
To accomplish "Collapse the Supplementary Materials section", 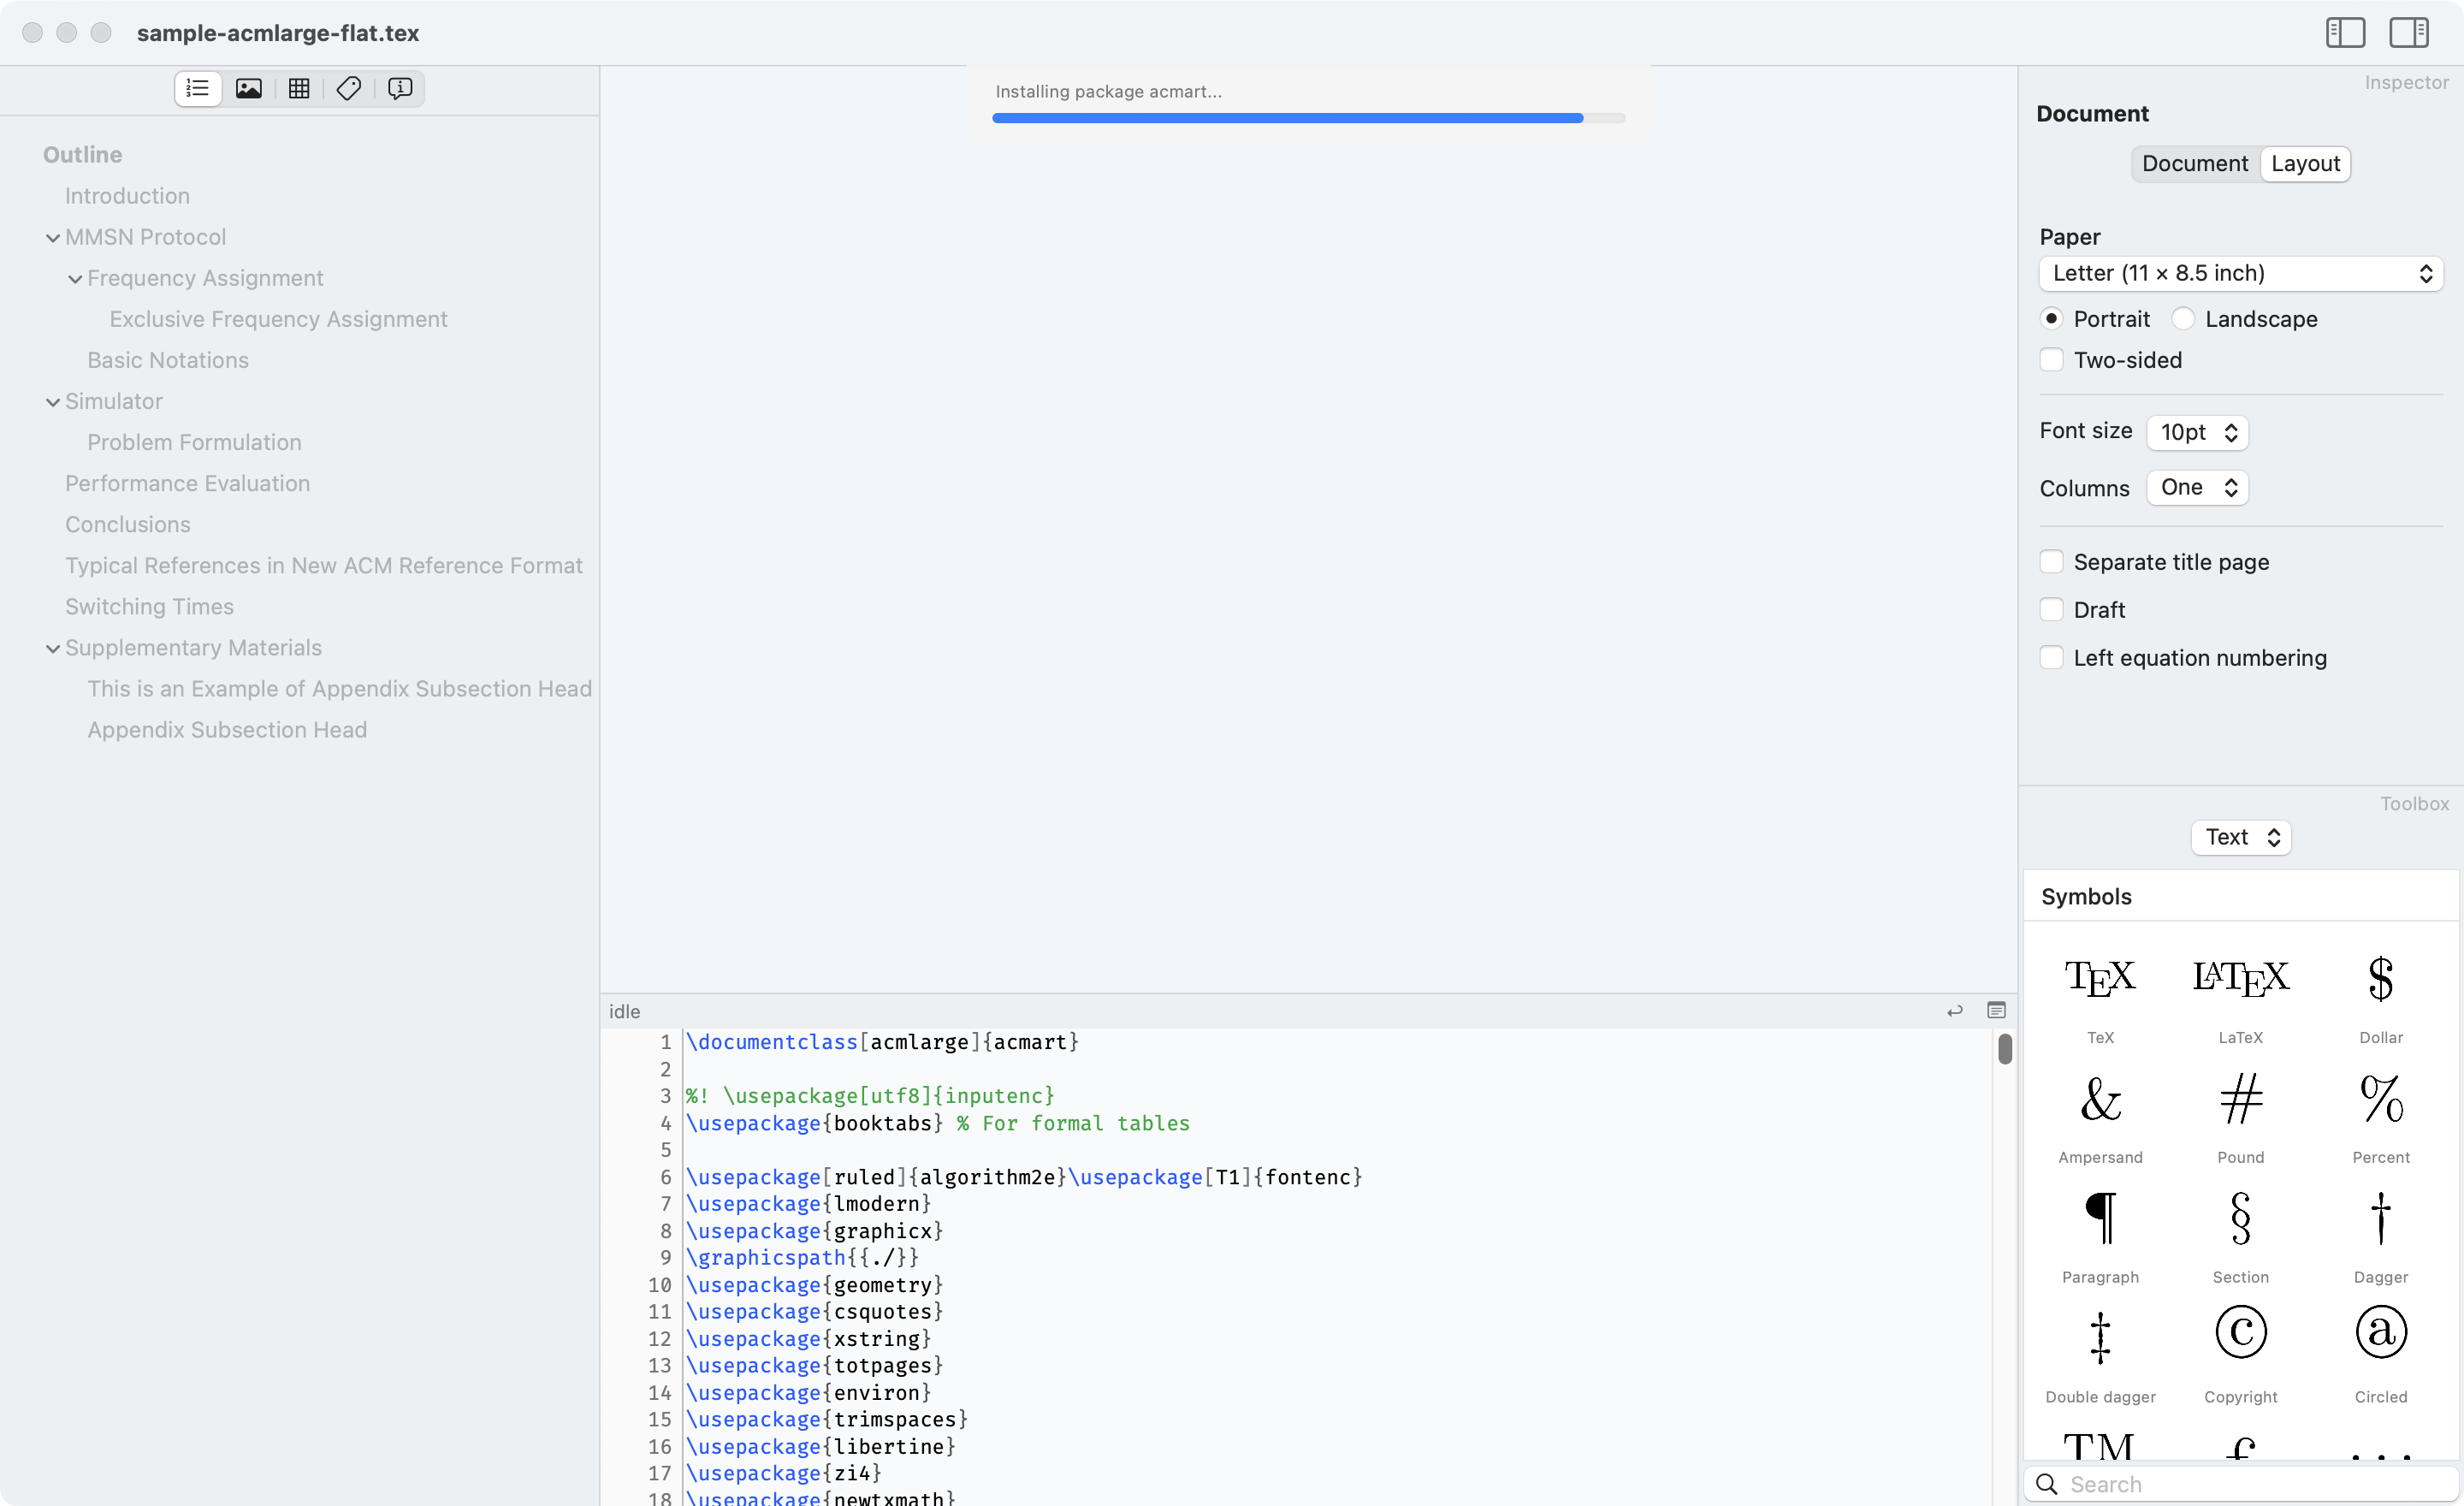I will [52, 649].
